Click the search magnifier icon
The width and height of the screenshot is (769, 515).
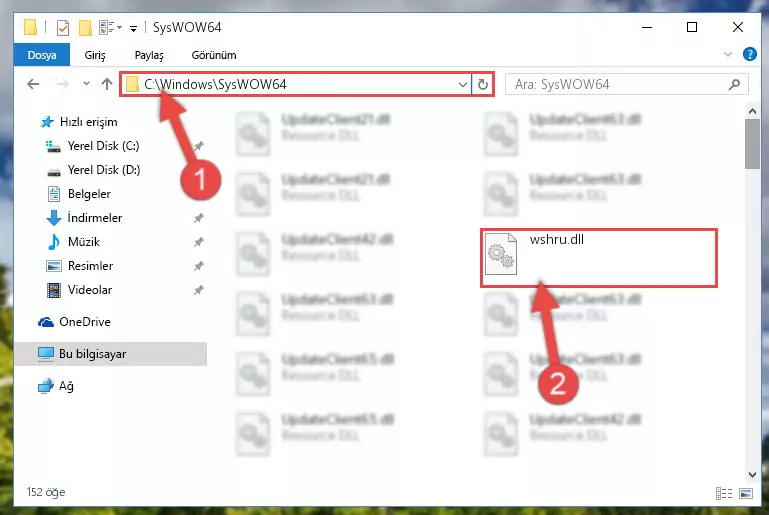click(734, 84)
